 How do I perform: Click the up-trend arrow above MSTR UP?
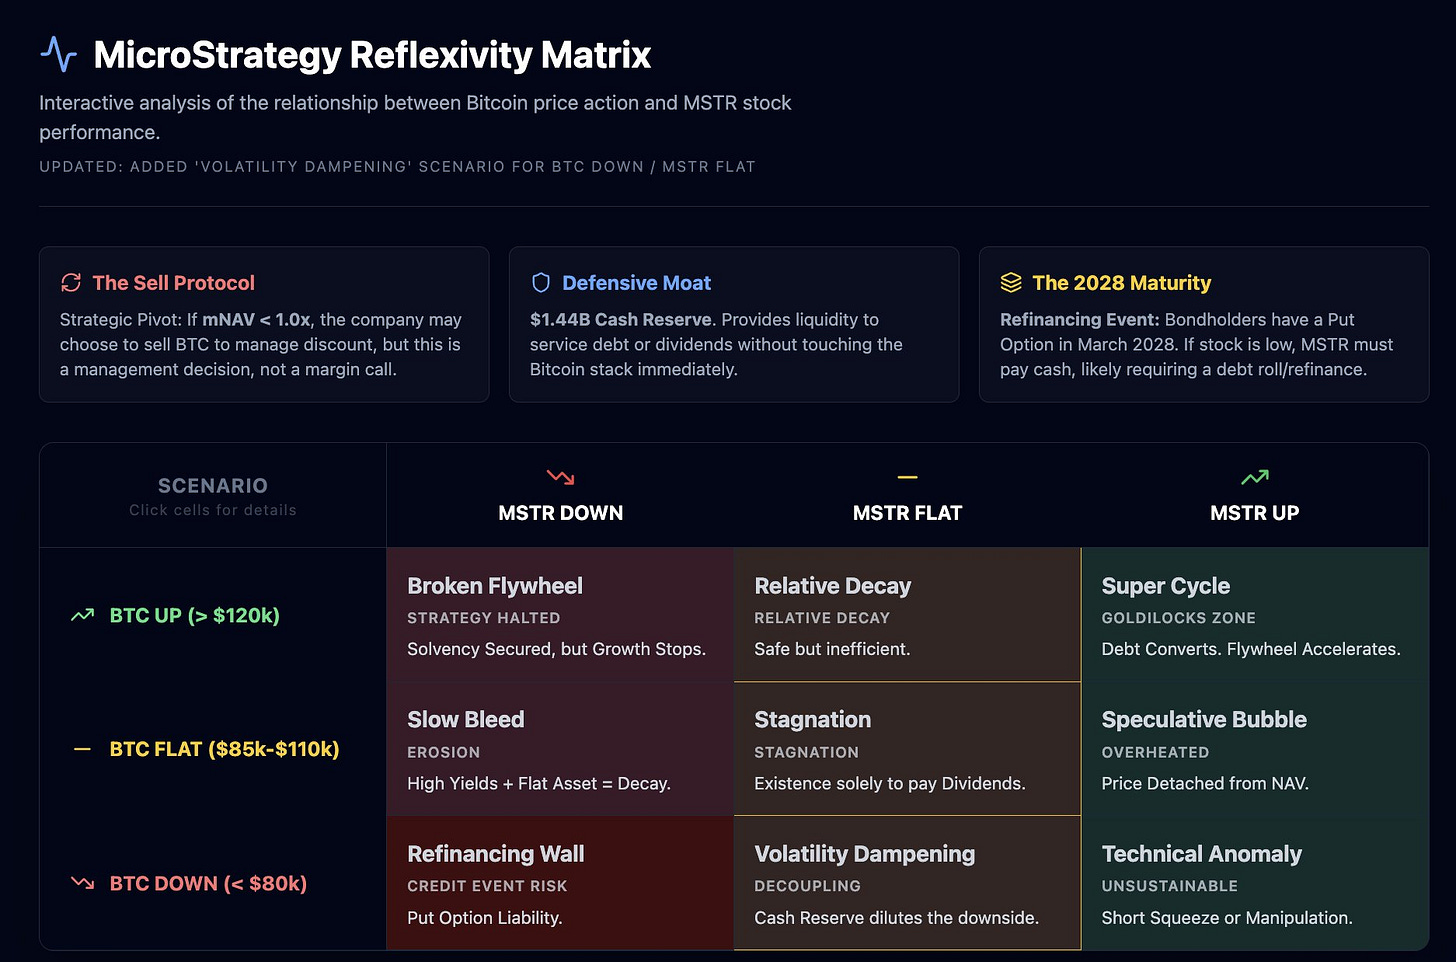click(x=1254, y=477)
